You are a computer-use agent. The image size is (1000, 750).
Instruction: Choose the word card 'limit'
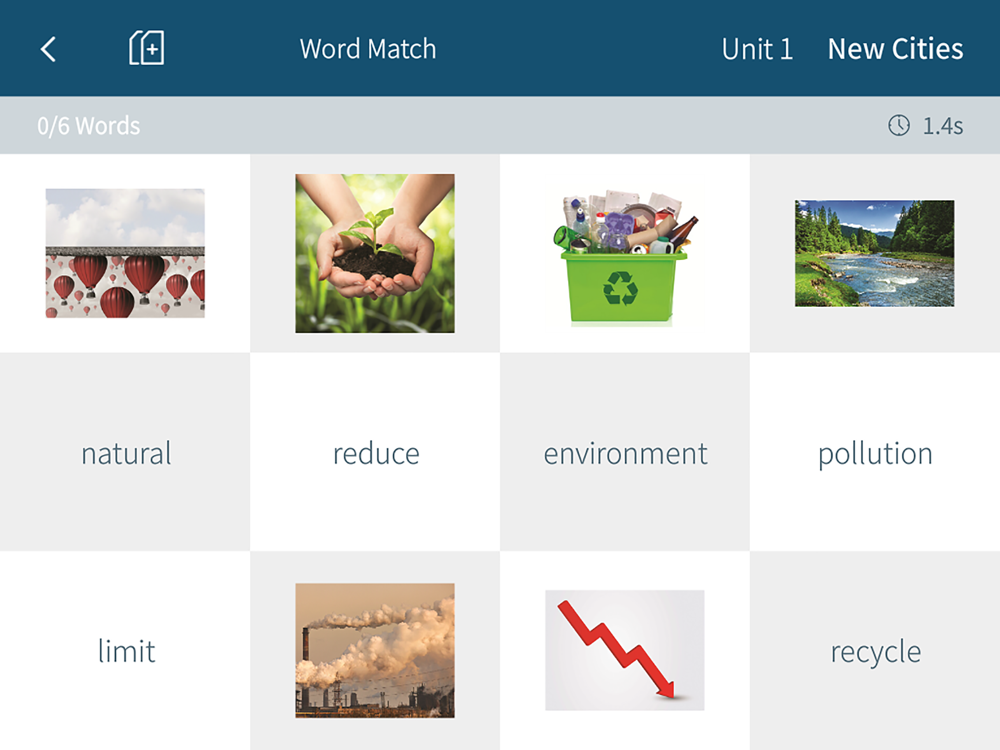[x=125, y=651]
